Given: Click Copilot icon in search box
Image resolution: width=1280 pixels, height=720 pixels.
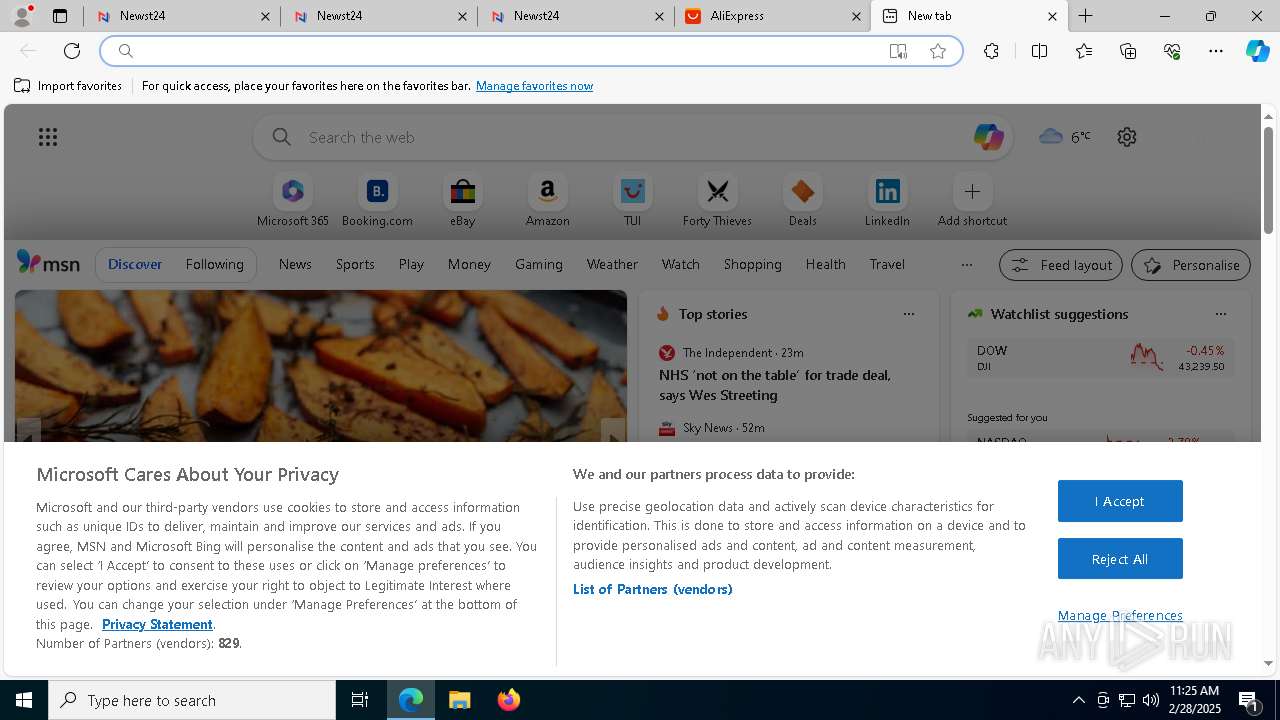Looking at the screenshot, I should click(x=988, y=137).
